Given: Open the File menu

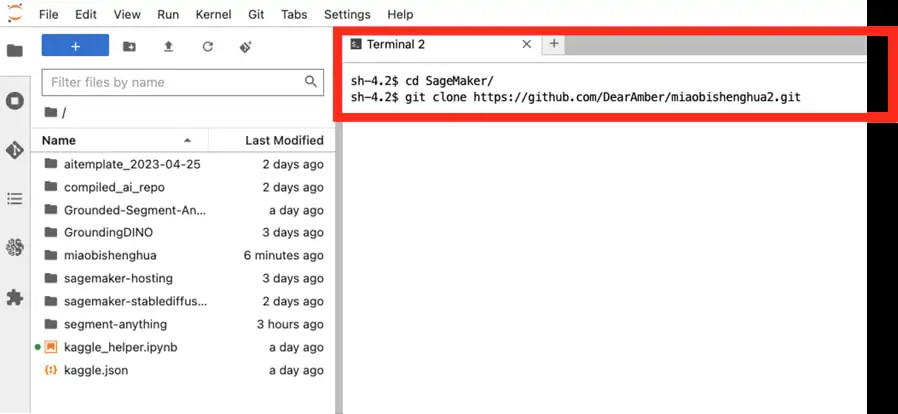Looking at the screenshot, I should 49,15.
